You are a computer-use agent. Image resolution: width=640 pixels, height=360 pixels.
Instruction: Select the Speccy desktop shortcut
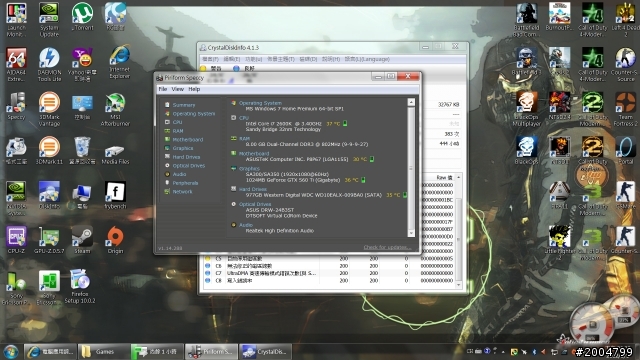click(x=16, y=106)
